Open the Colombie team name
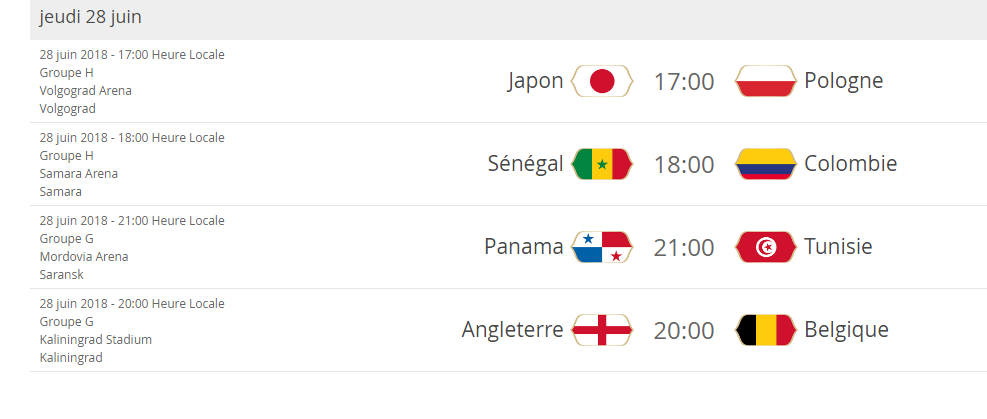This screenshot has height=419, width=987. tap(850, 164)
